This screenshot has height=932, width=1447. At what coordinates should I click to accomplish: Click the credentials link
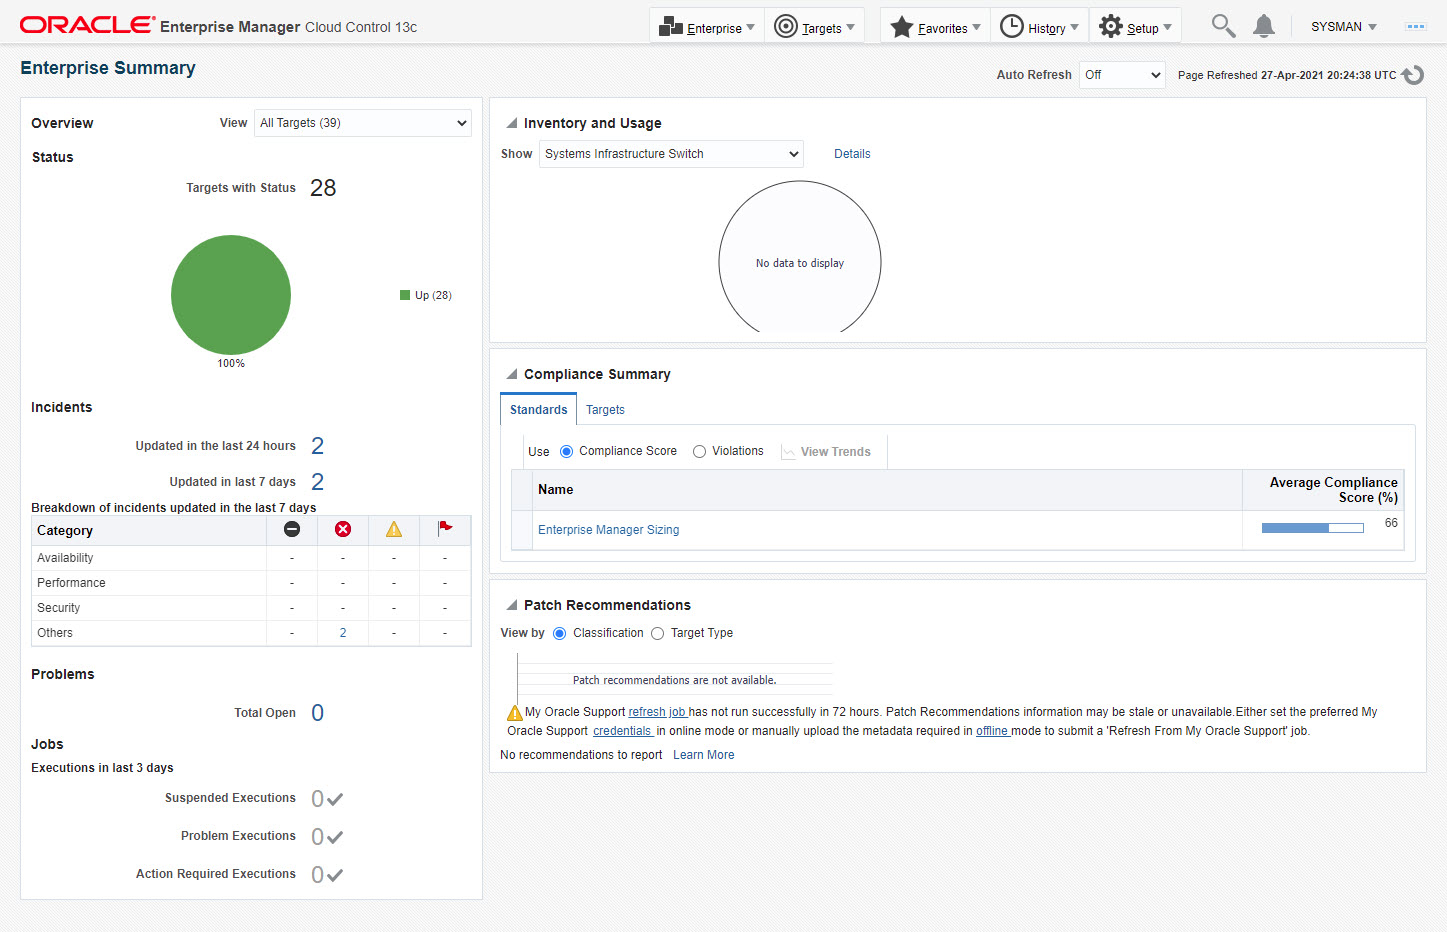pos(622,731)
